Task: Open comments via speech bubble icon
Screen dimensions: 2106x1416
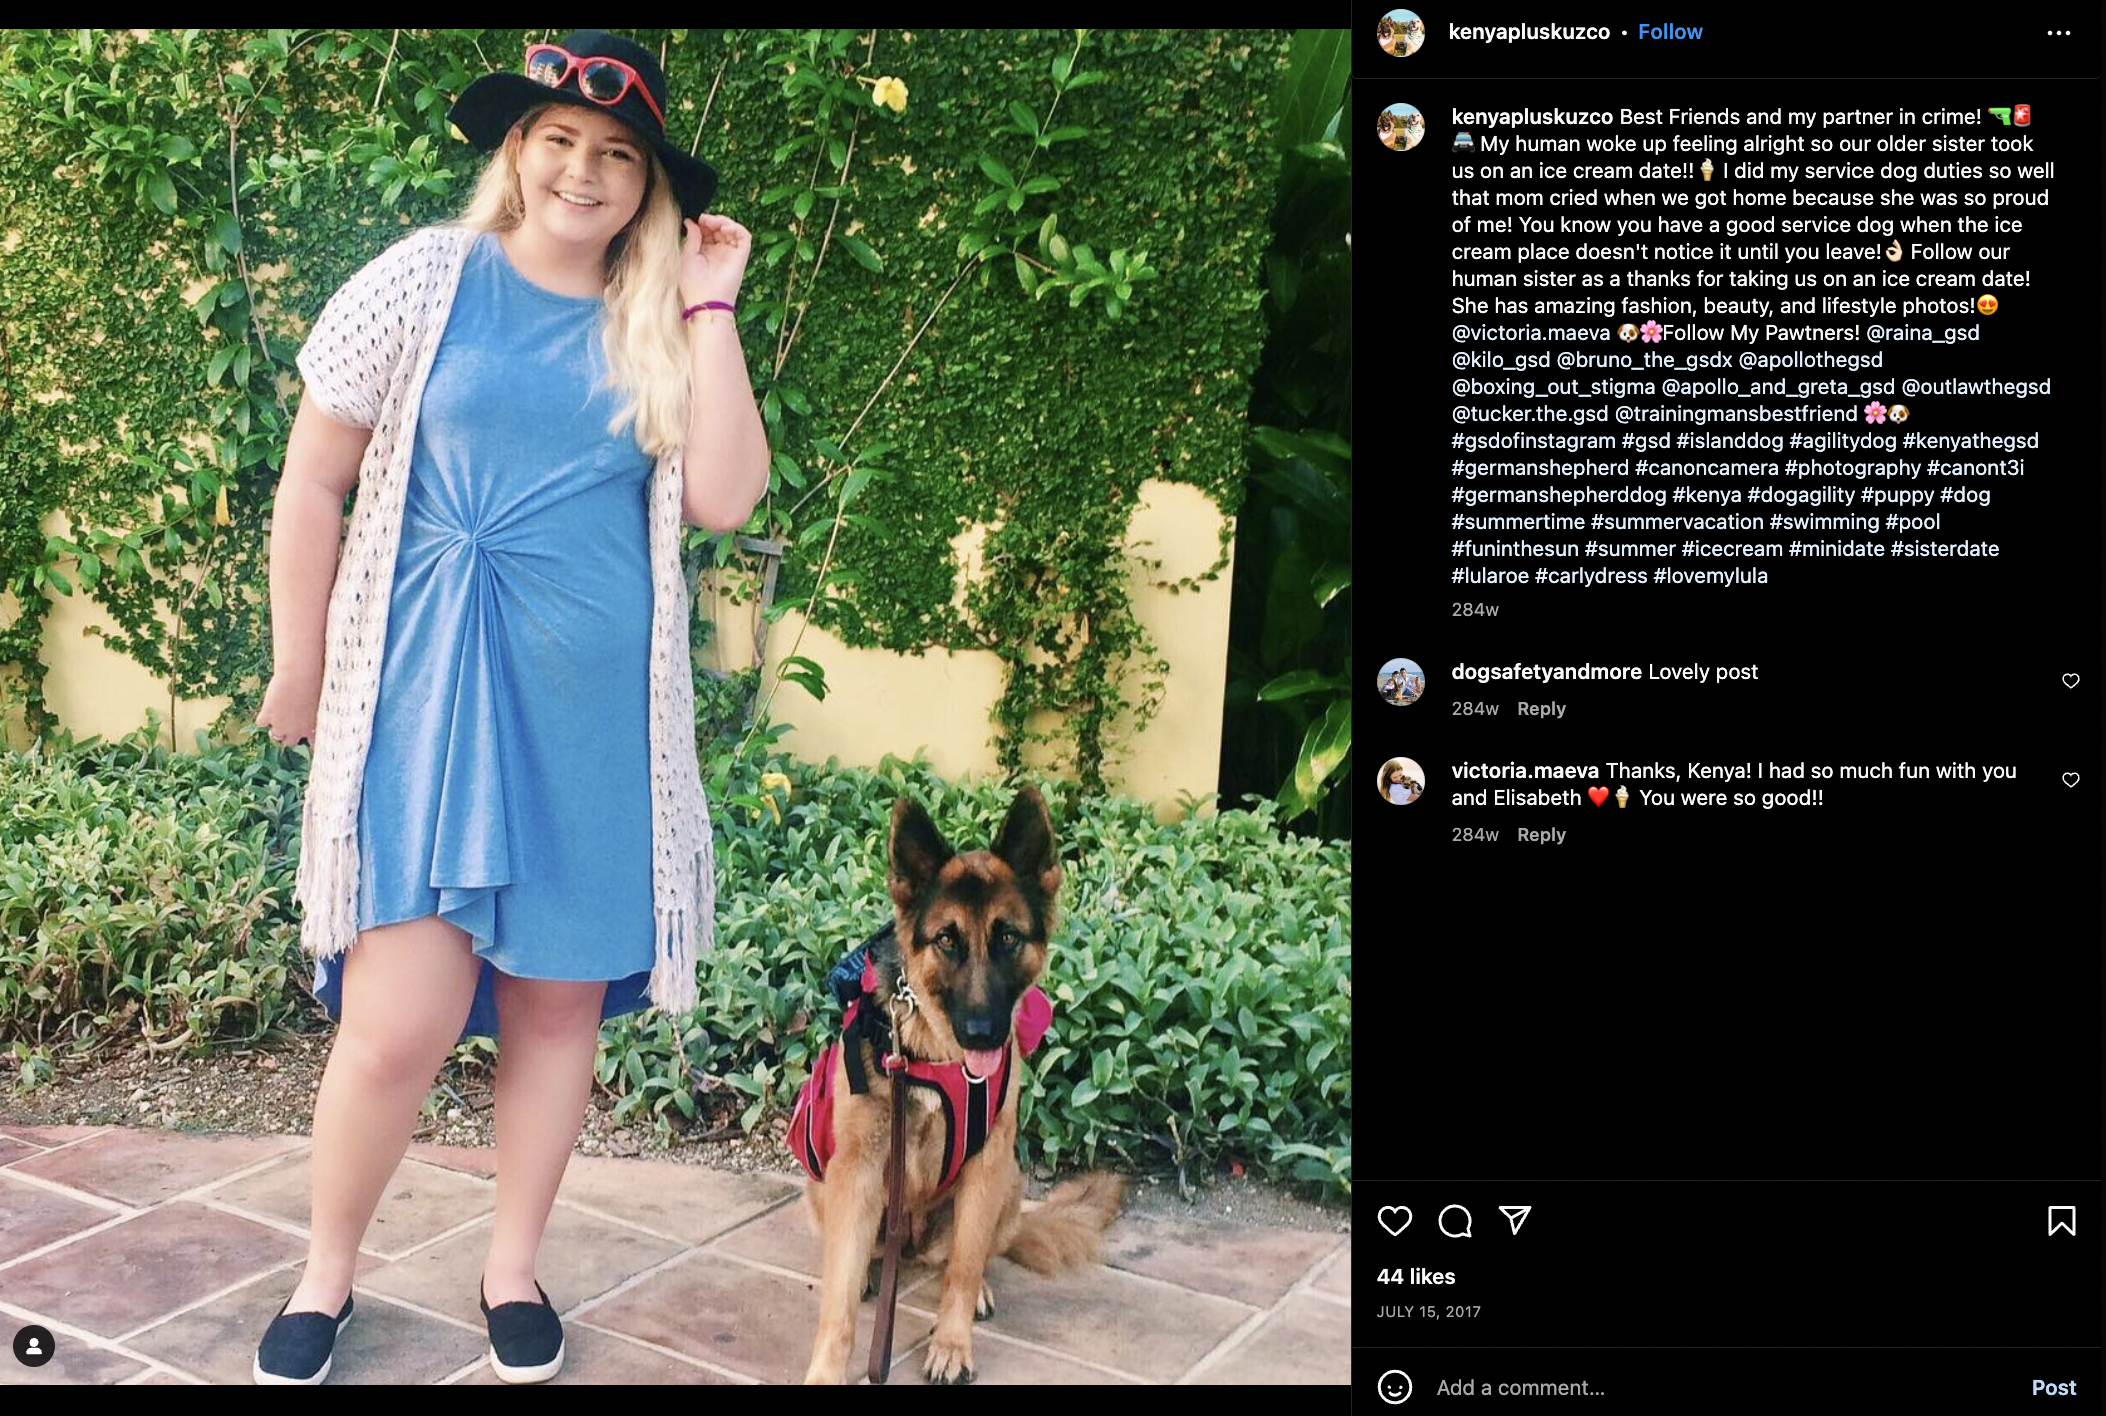Action: point(1455,1221)
